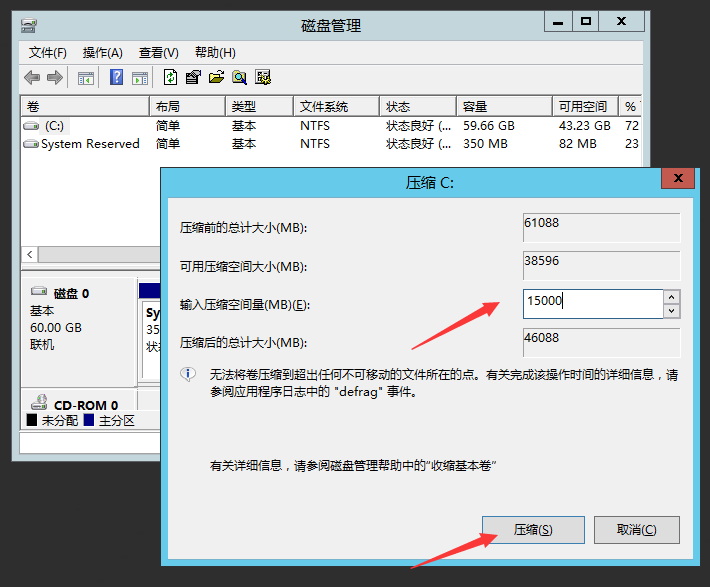Select the (C:) volume row
This screenshot has width=710, height=587.
coord(54,126)
